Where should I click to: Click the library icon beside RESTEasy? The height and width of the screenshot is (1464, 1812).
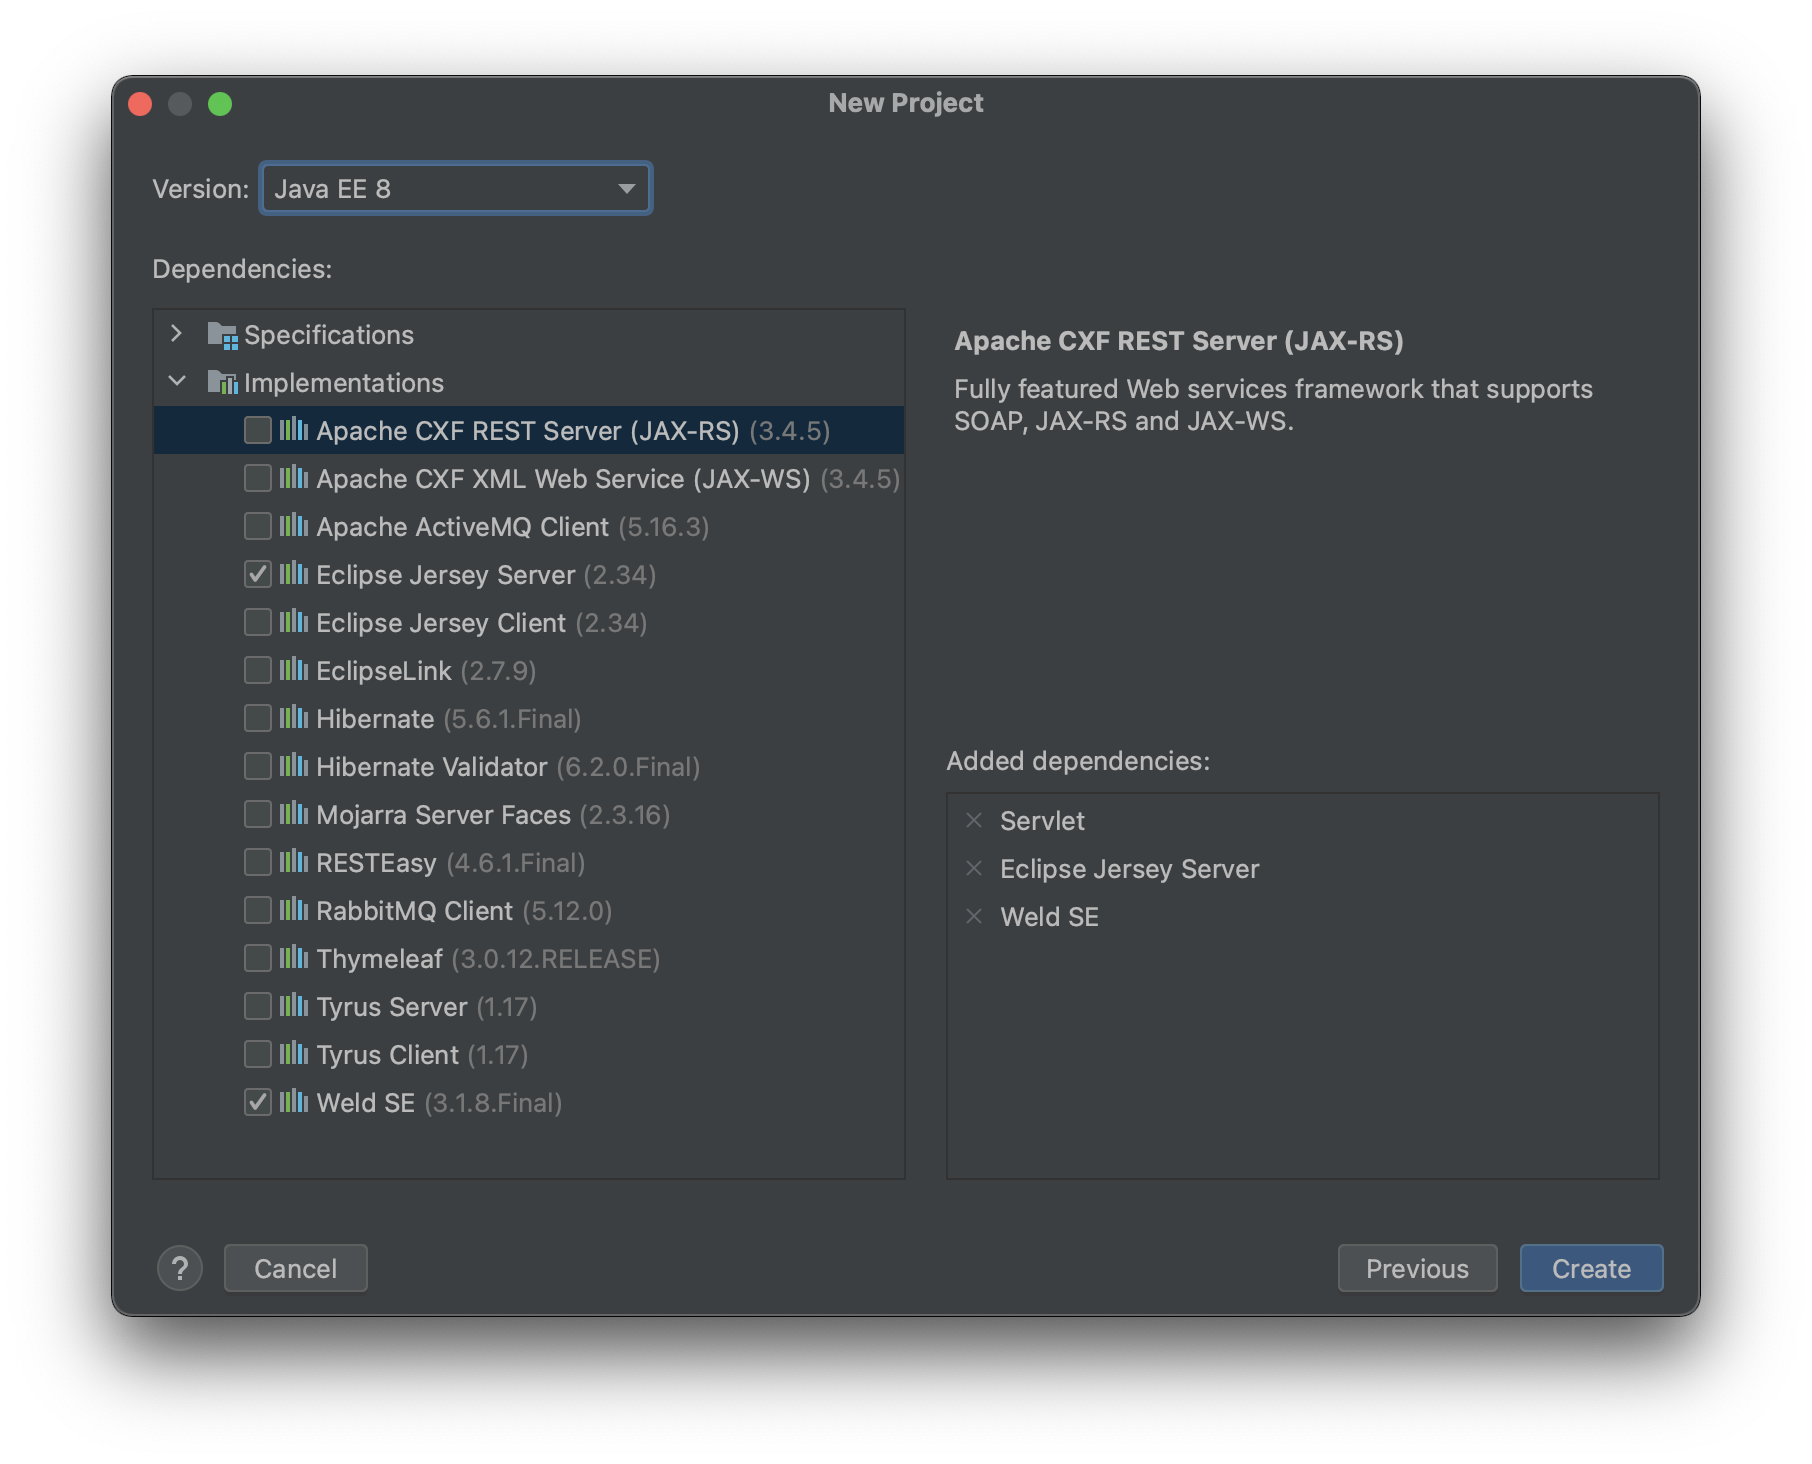tap(293, 862)
